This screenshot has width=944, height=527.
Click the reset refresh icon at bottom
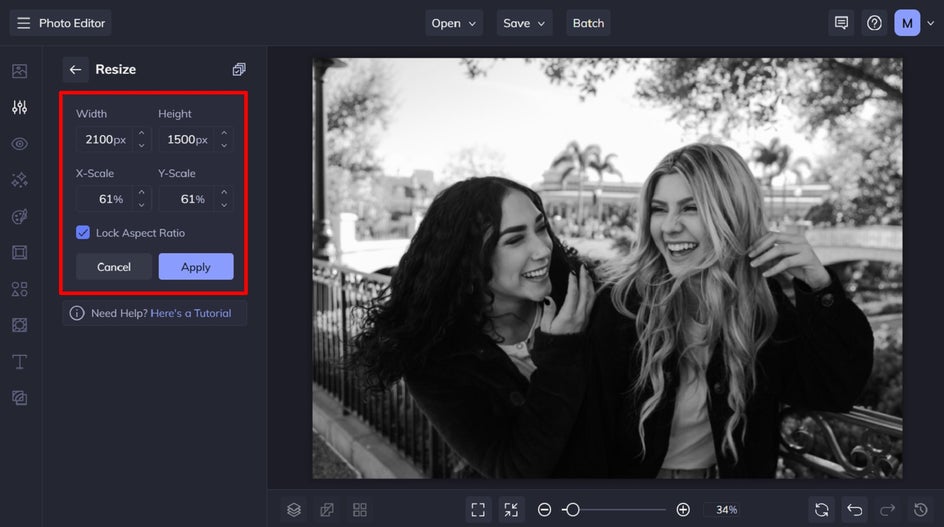(822, 510)
